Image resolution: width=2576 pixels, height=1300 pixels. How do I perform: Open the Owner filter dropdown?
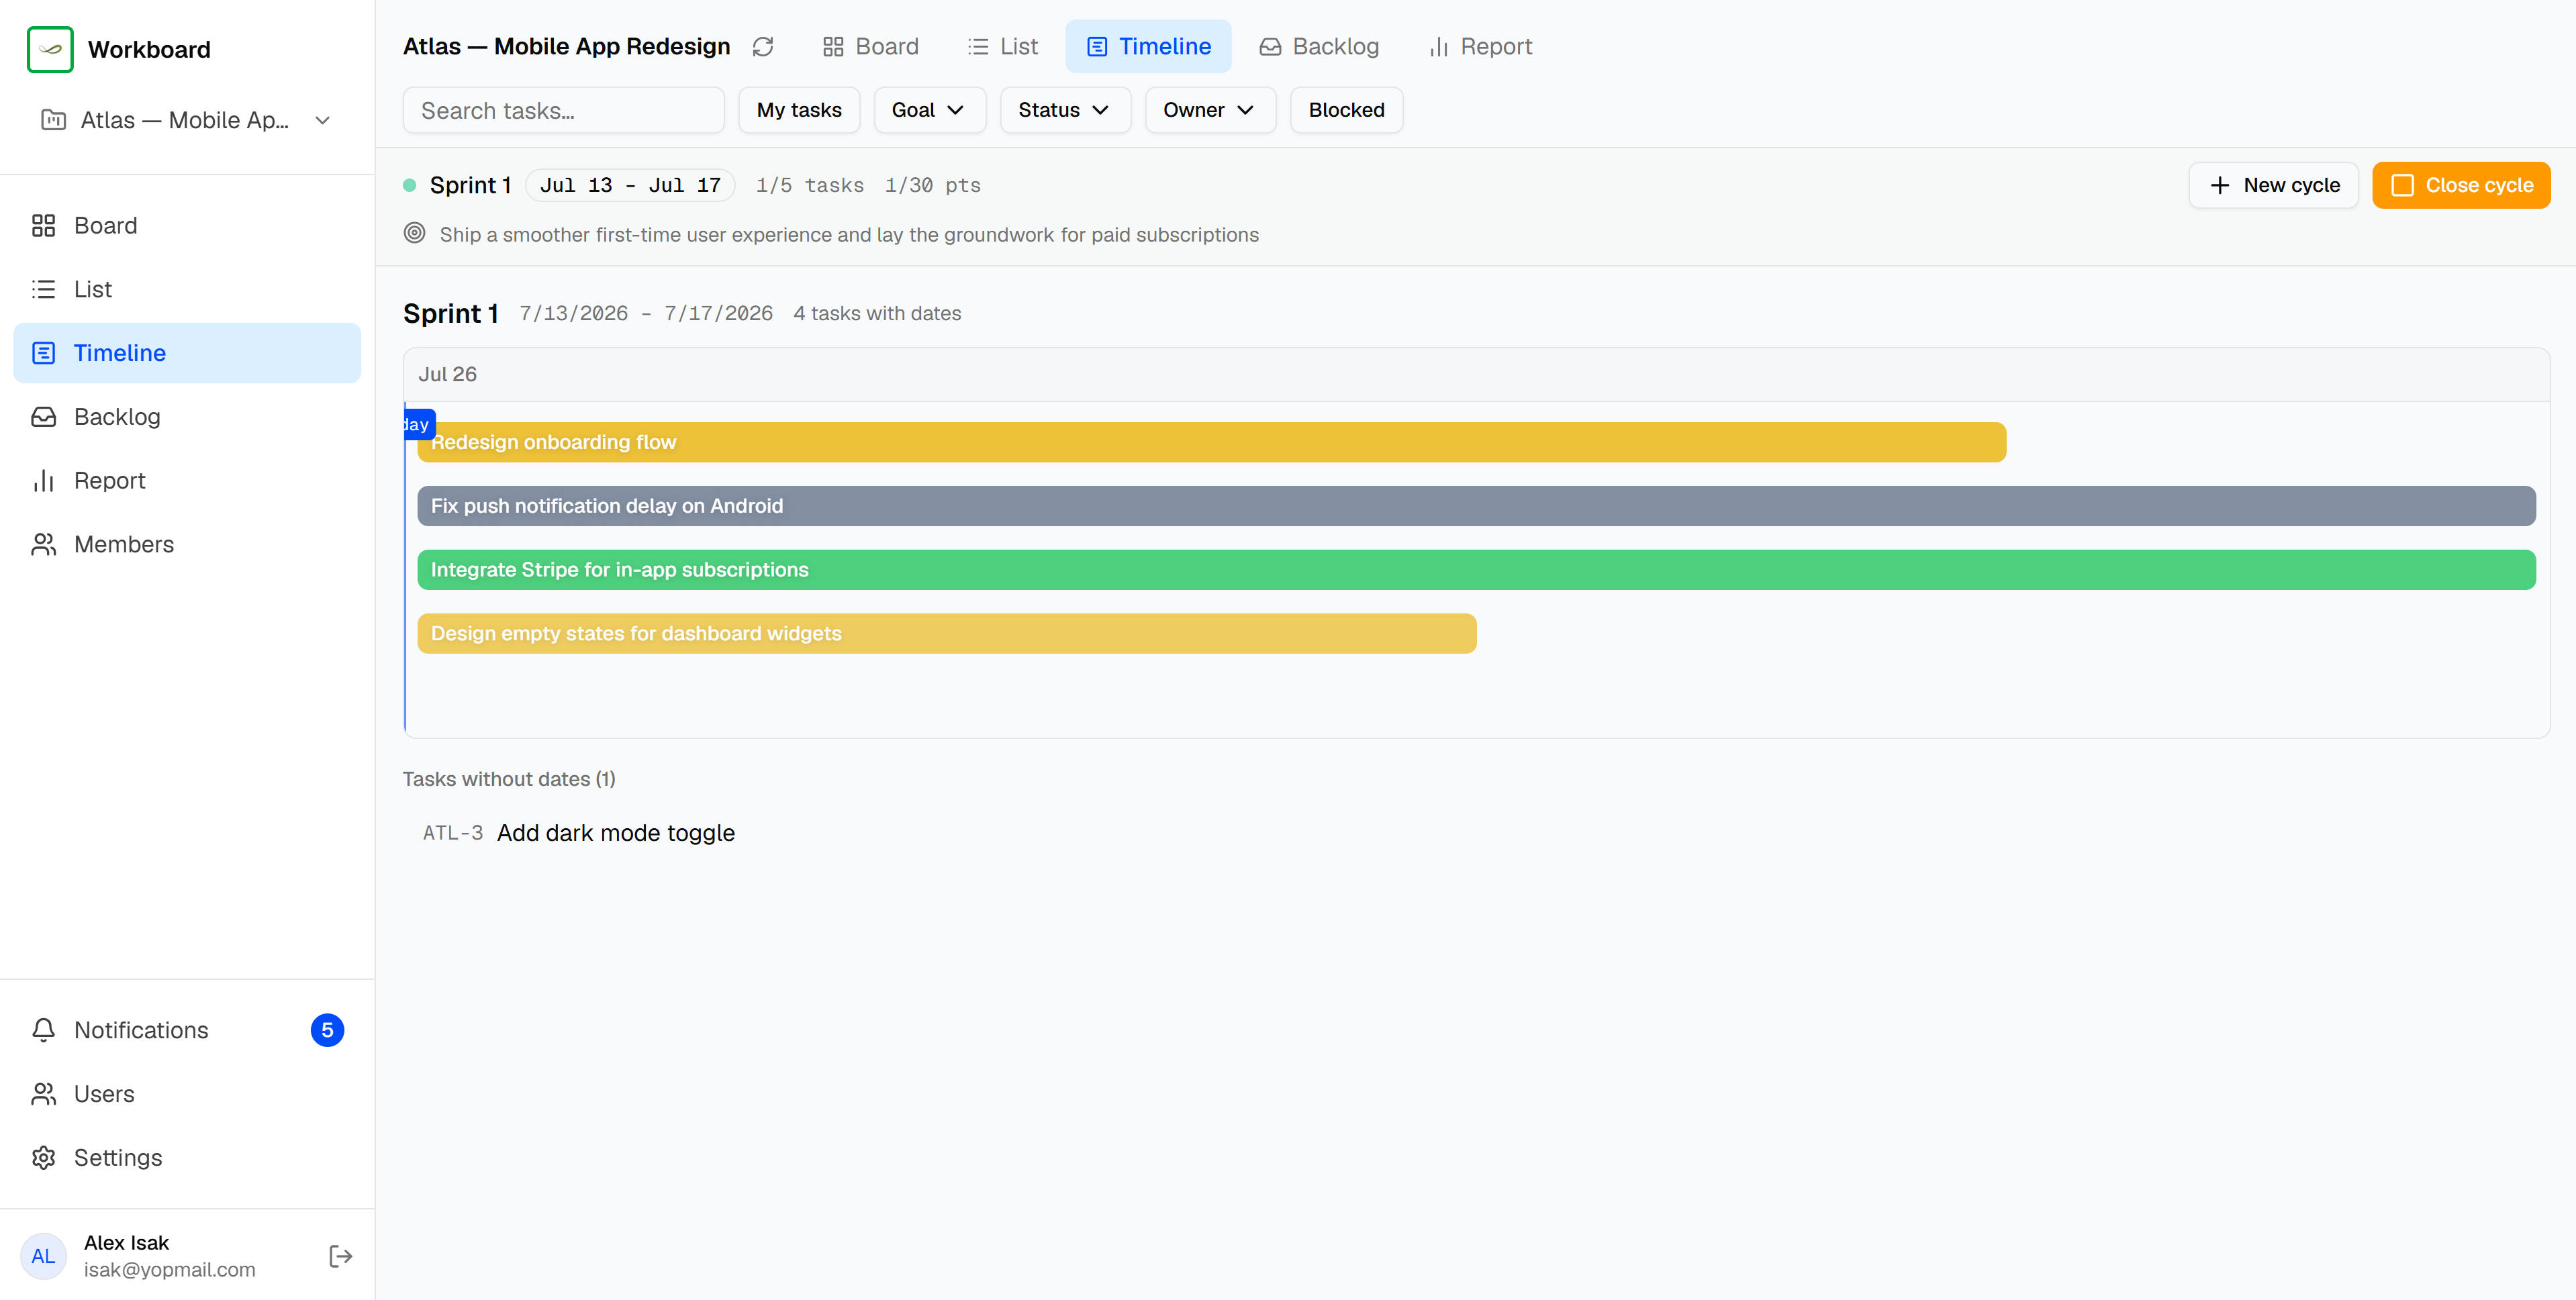click(1210, 110)
